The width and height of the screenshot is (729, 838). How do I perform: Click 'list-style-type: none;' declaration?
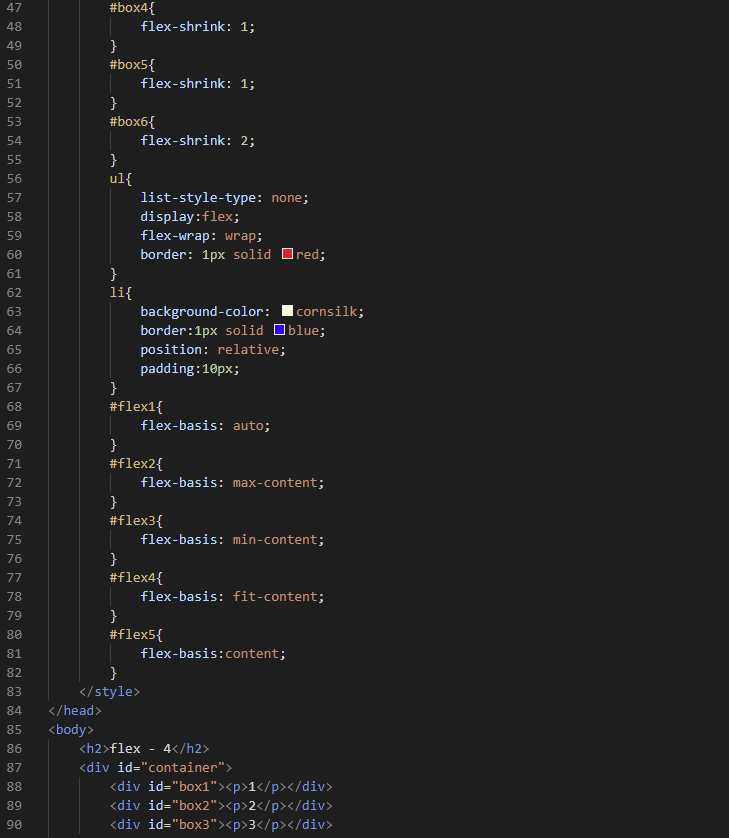pos(224,198)
